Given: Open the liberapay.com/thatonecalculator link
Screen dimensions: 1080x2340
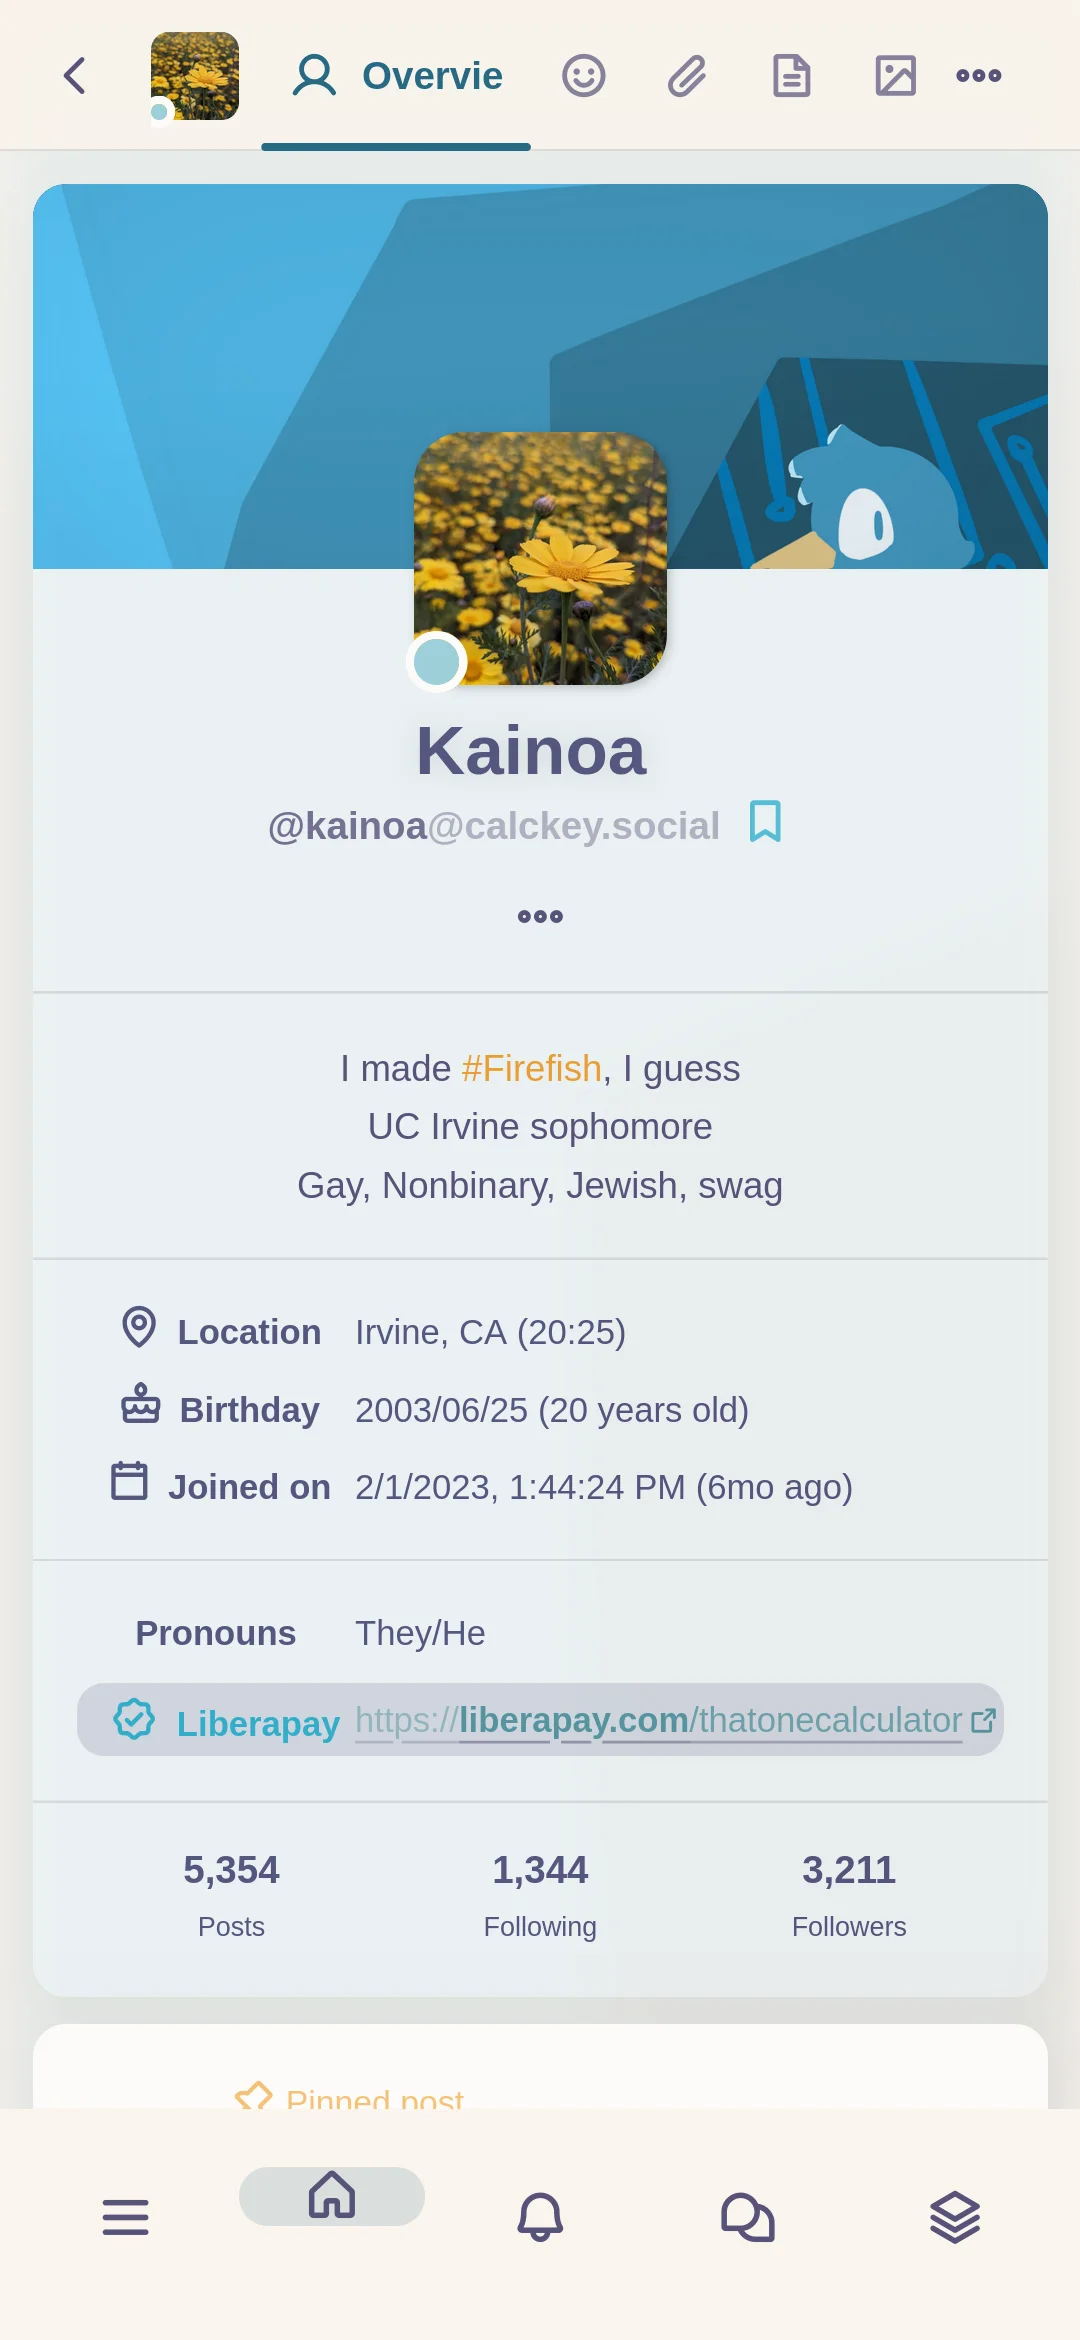Looking at the screenshot, I should click(x=659, y=1720).
